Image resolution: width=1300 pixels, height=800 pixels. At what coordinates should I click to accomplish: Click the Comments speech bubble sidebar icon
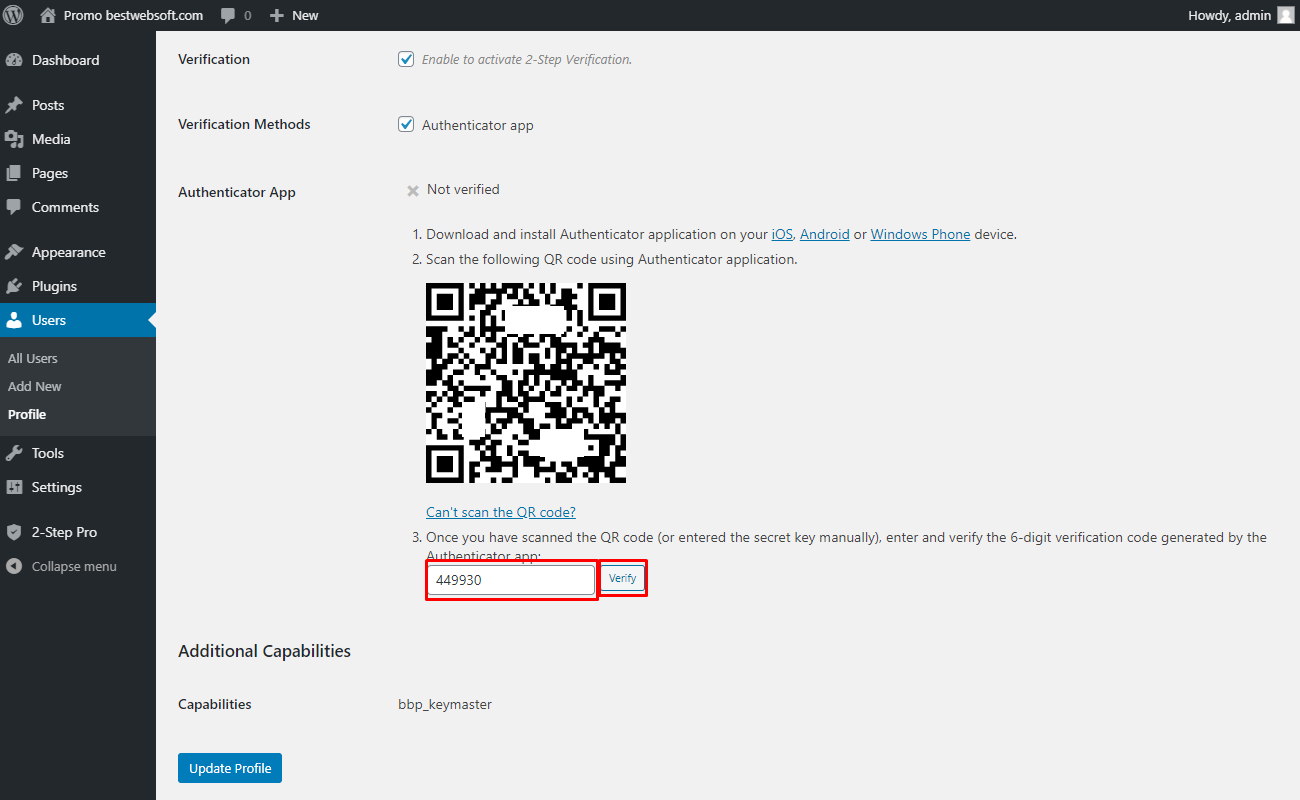click(x=14, y=207)
